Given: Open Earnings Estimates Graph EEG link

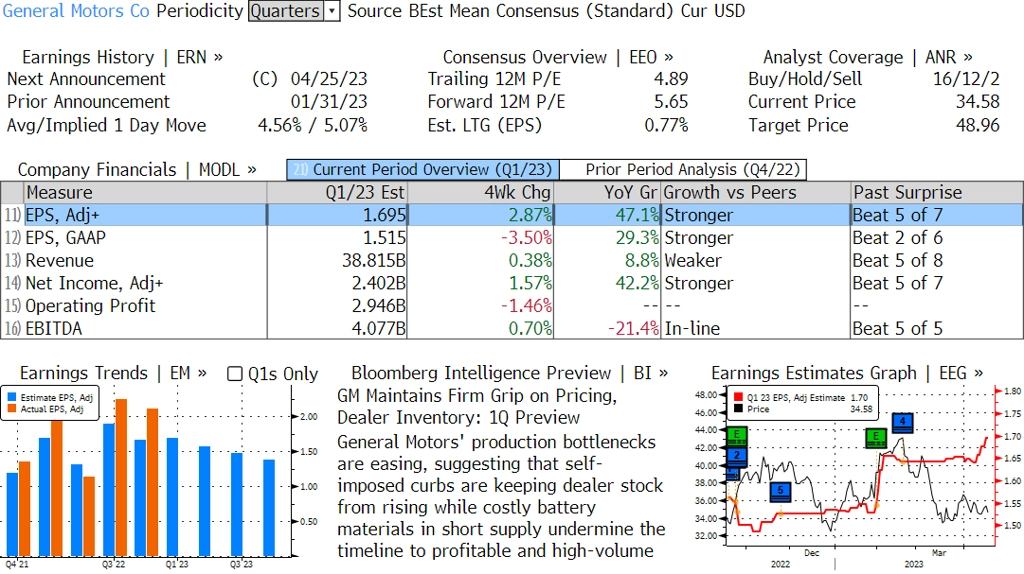Looking at the screenshot, I should point(847,373).
